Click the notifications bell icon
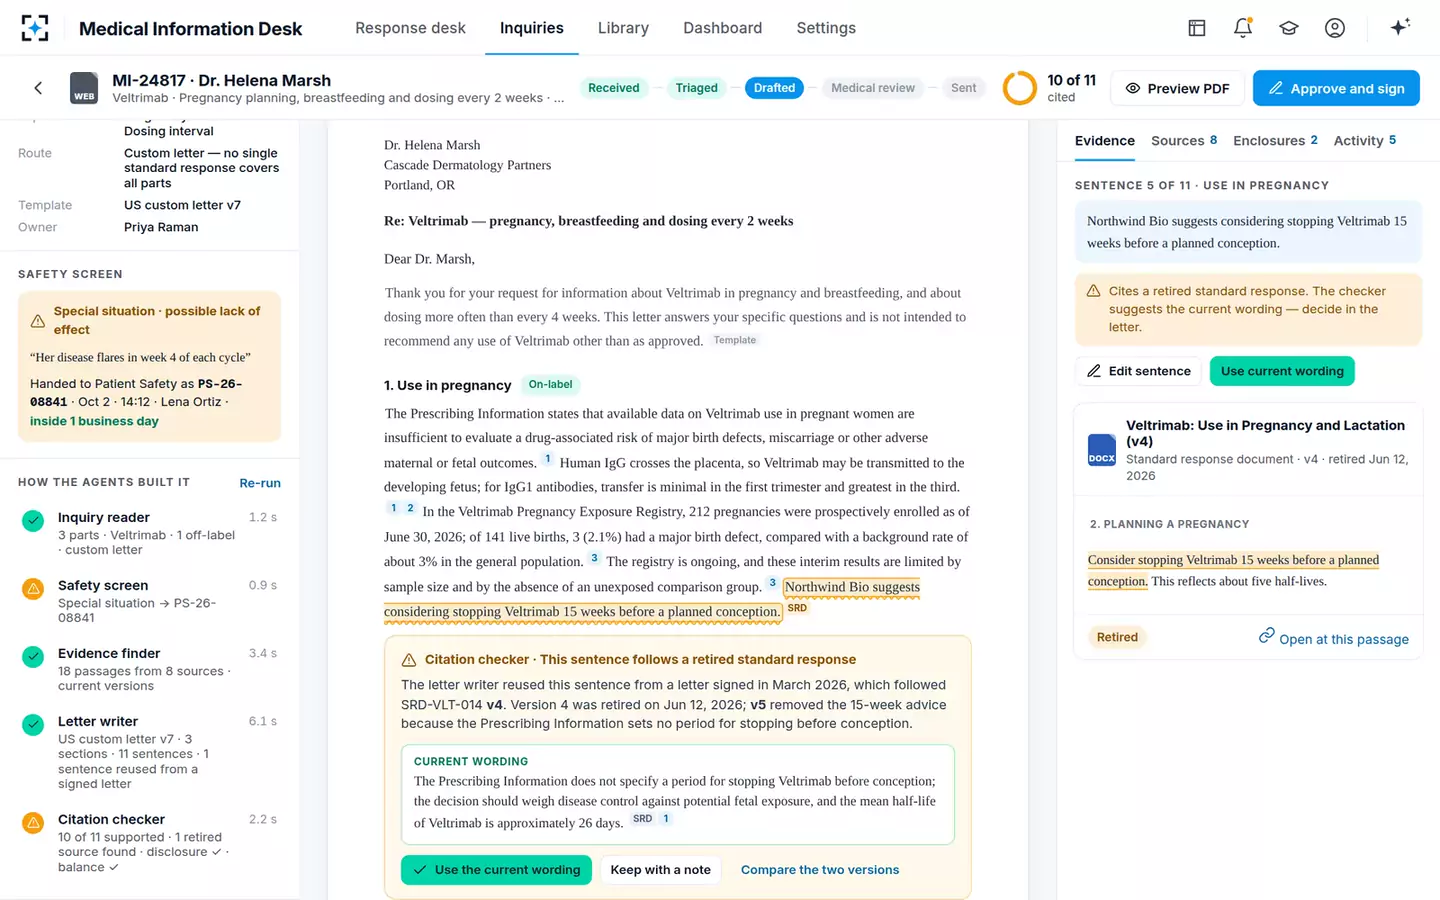The image size is (1440, 900). 1242,28
